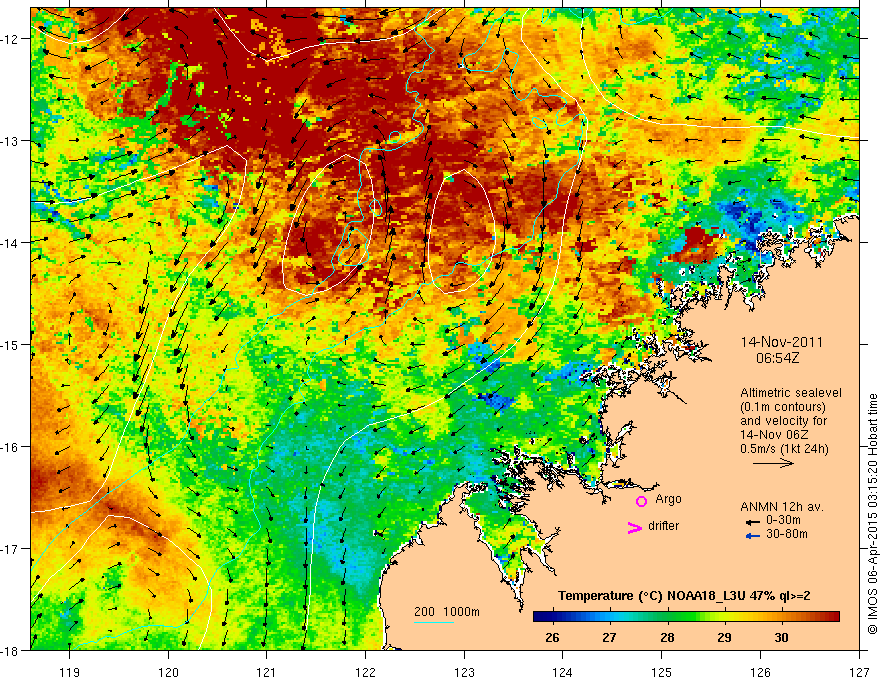Click the black 0-30m arrow legend symbol
This screenshot has width=880, height=680.
(x=753, y=522)
